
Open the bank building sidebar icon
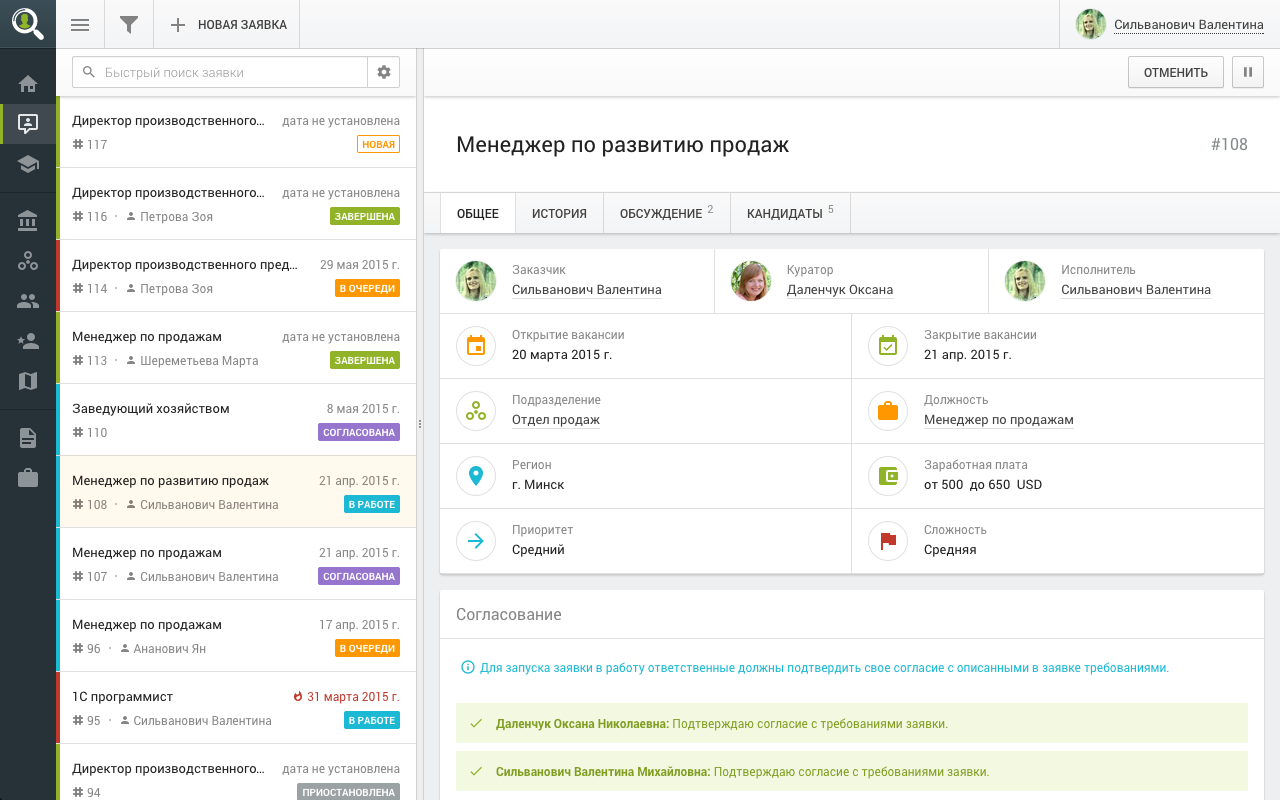click(28, 221)
